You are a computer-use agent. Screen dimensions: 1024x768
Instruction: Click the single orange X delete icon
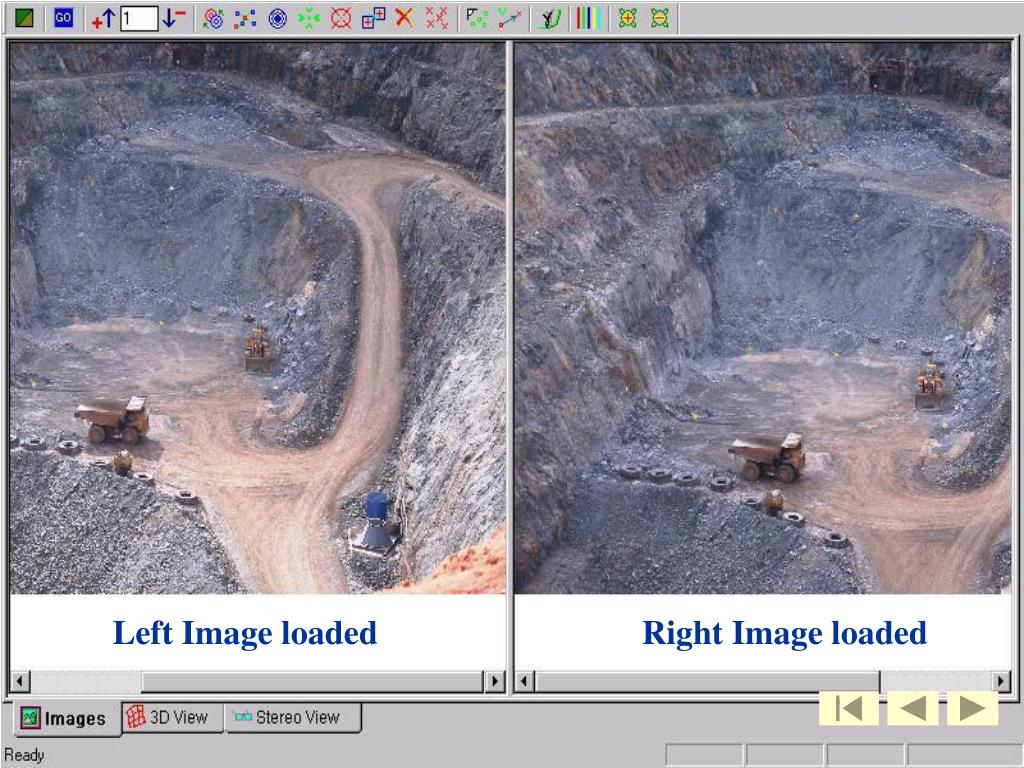(x=404, y=18)
